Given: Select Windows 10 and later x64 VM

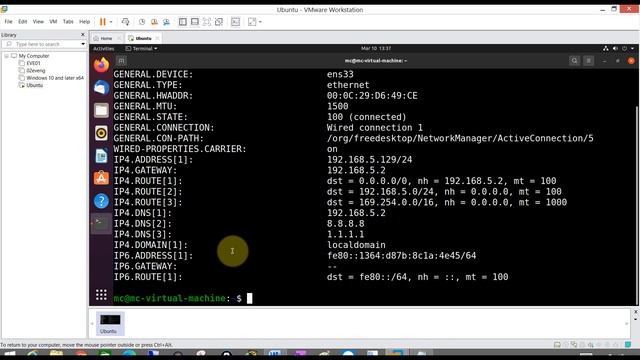Looking at the screenshot, I should (55, 78).
